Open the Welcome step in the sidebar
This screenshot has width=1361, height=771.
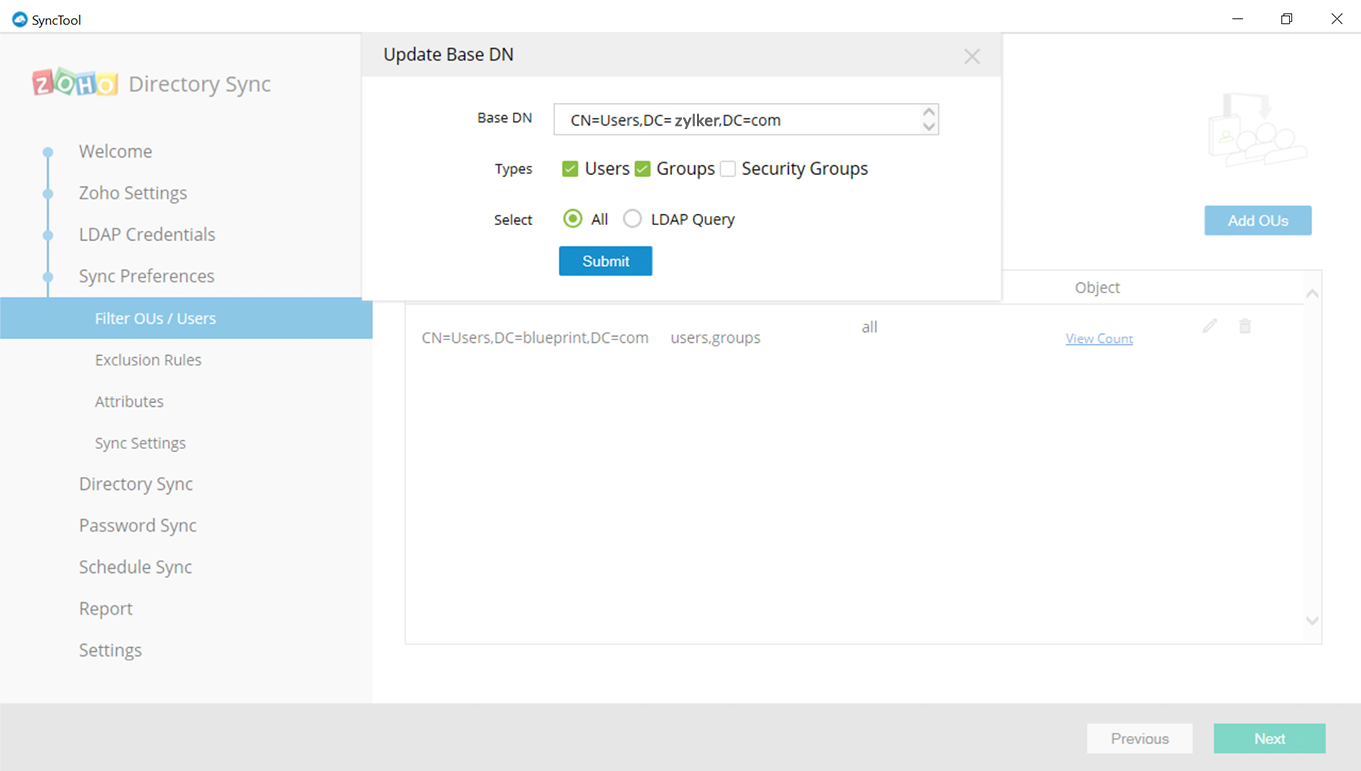click(x=116, y=152)
